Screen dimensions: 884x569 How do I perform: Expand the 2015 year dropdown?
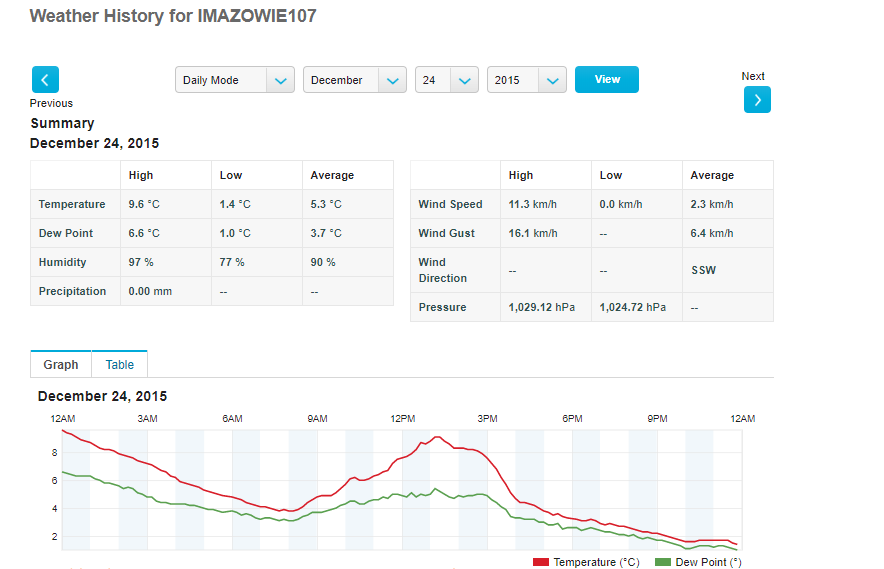click(x=526, y=80)
